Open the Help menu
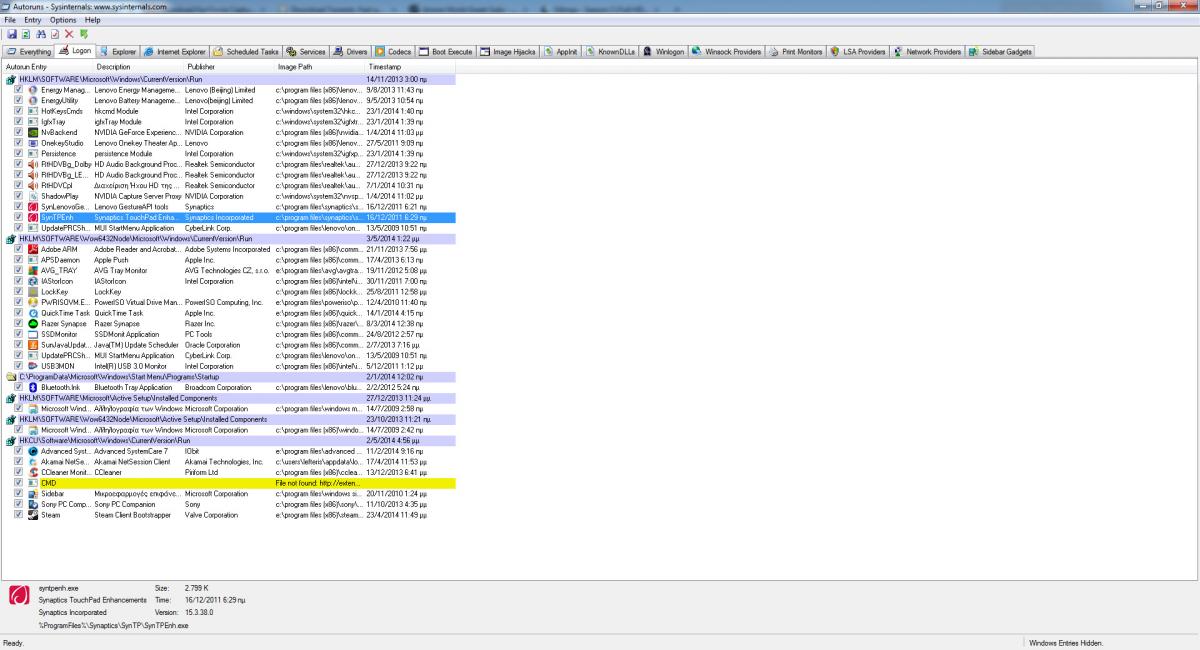Viewport: 1200px width, 650px height. click(92, 20)
